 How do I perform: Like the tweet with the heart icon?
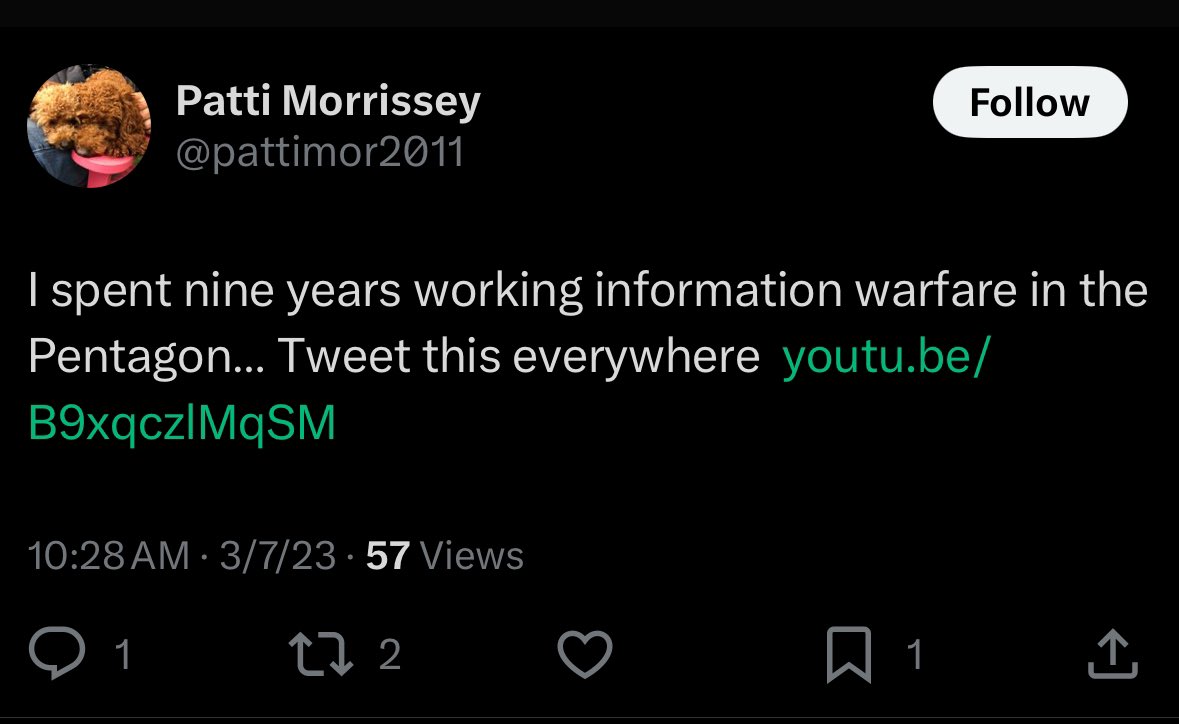583,655
